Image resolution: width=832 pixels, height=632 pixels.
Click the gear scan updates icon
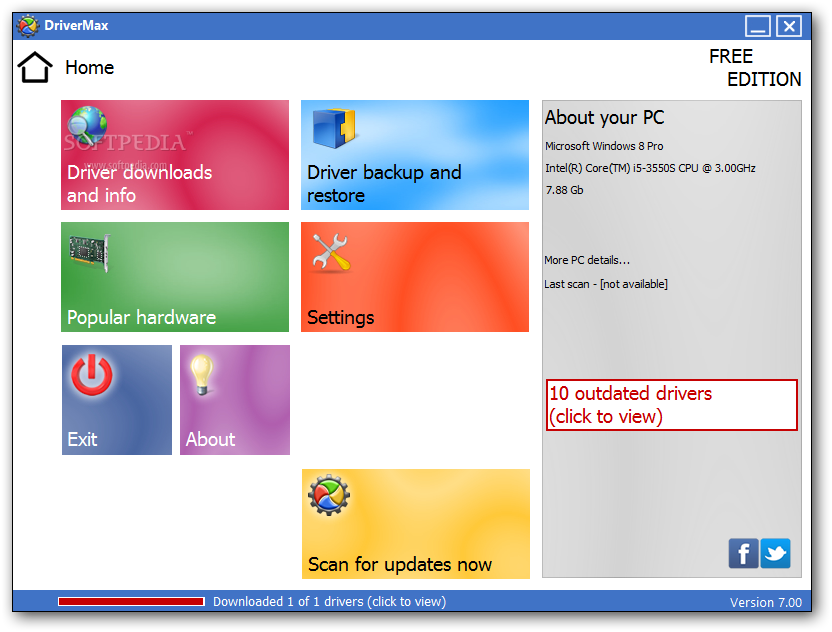point(329,495)
